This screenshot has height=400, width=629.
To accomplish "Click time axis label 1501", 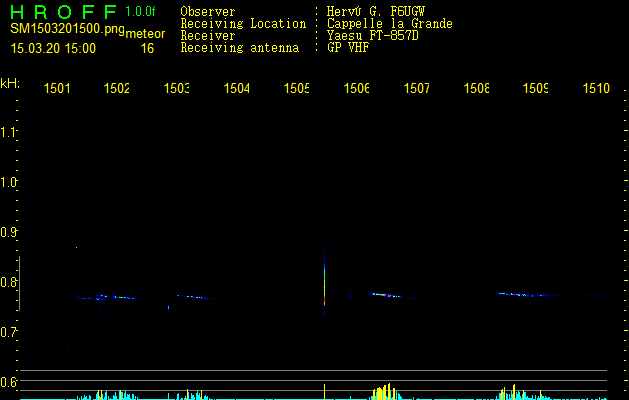I will [57, 88].
